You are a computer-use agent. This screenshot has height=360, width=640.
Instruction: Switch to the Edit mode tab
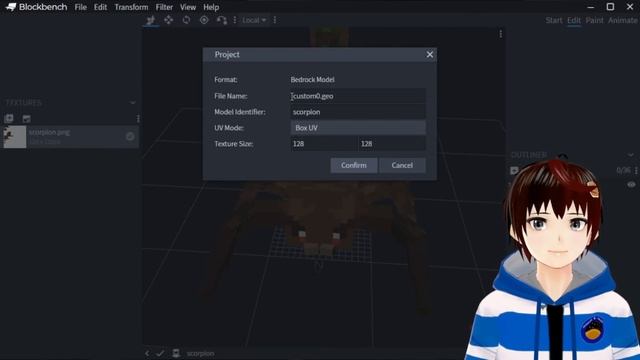pyautogui.click(x=573, y=20)
